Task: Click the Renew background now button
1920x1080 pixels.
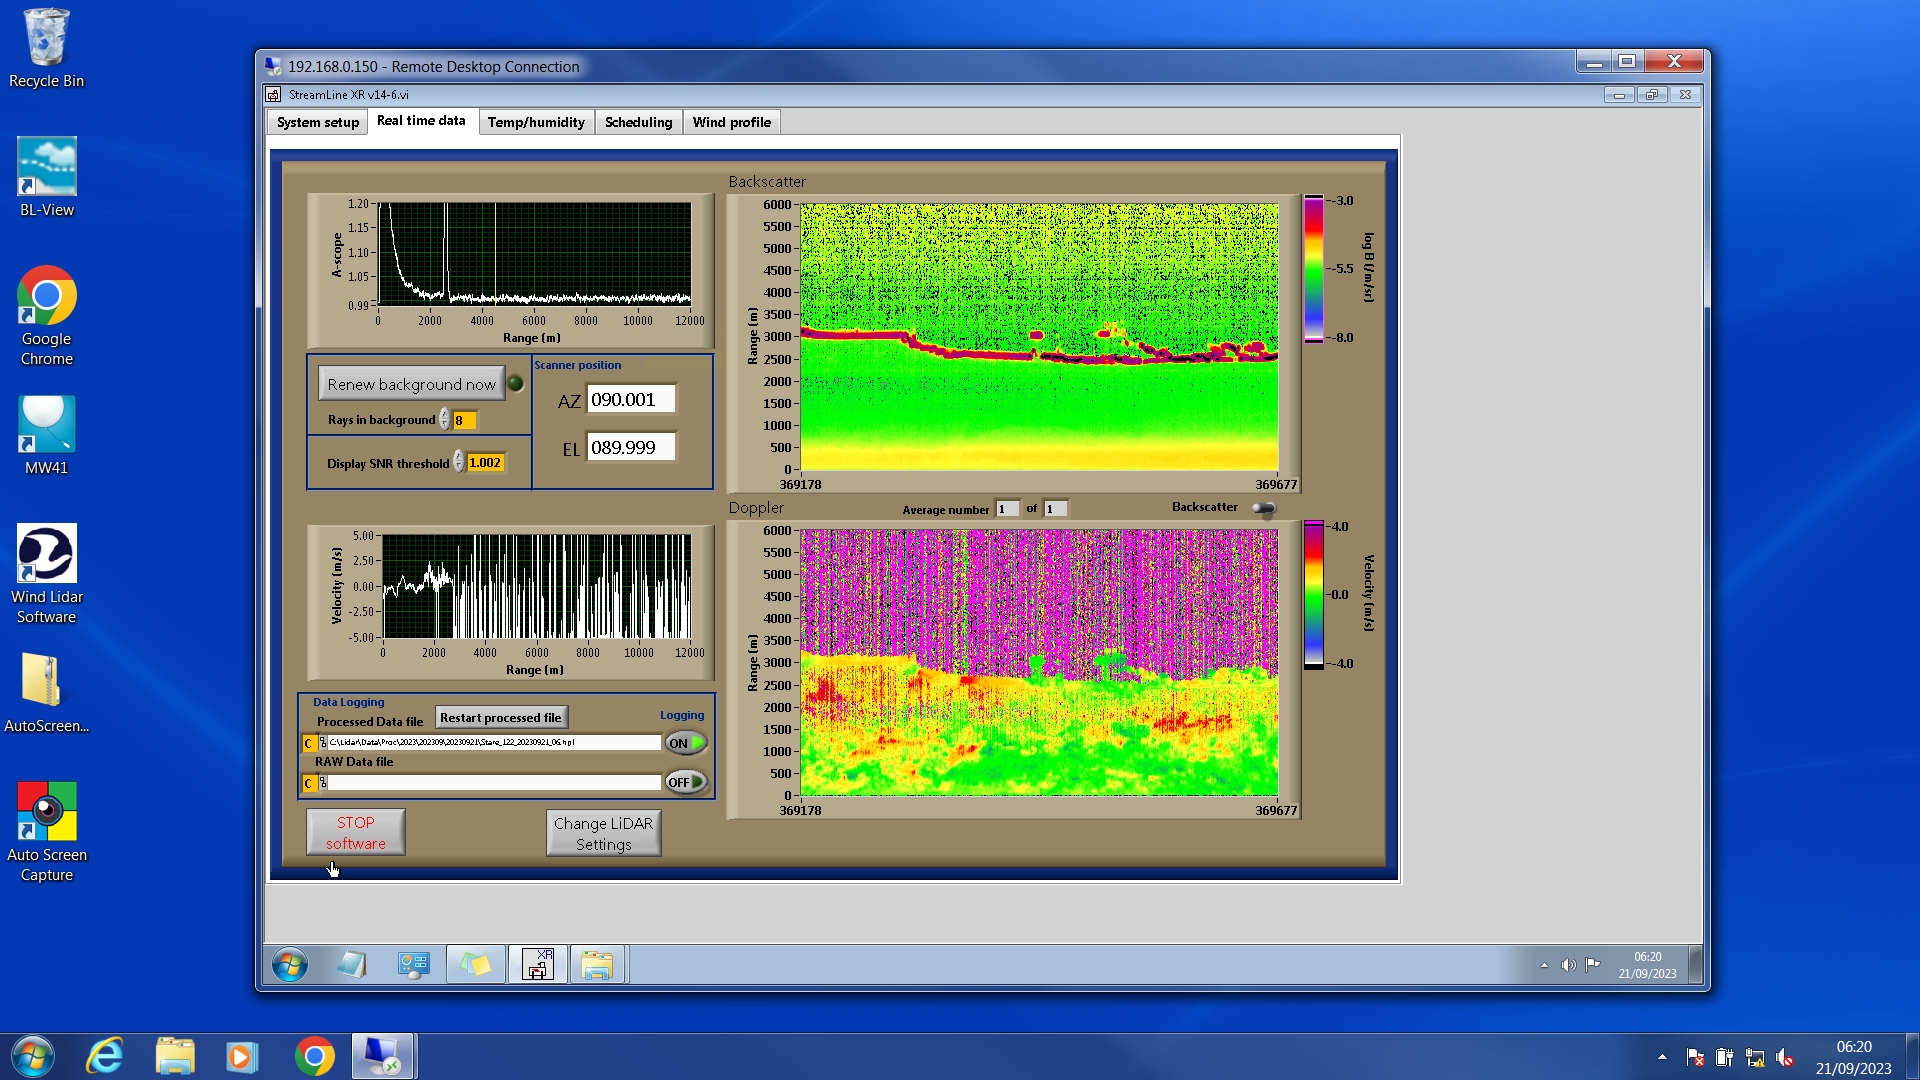Action: (x=411, y=384)
